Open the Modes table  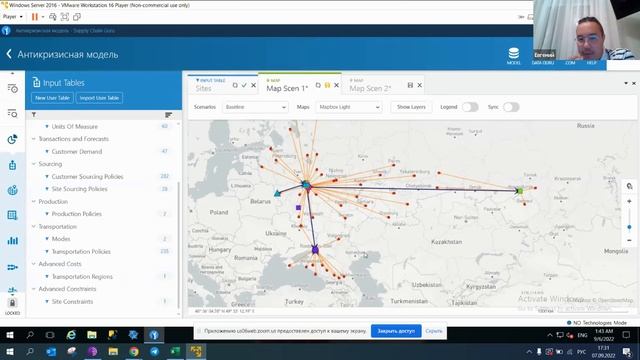point(61,239)
